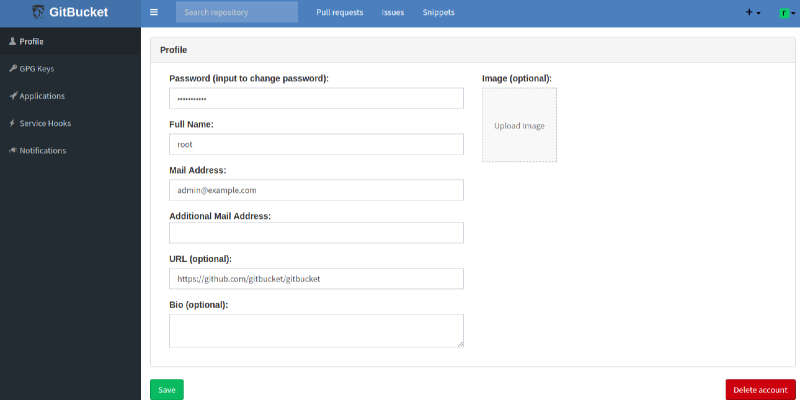Click inside the Bio text area
Screen dimensions: 800x400
click(316, 330)
